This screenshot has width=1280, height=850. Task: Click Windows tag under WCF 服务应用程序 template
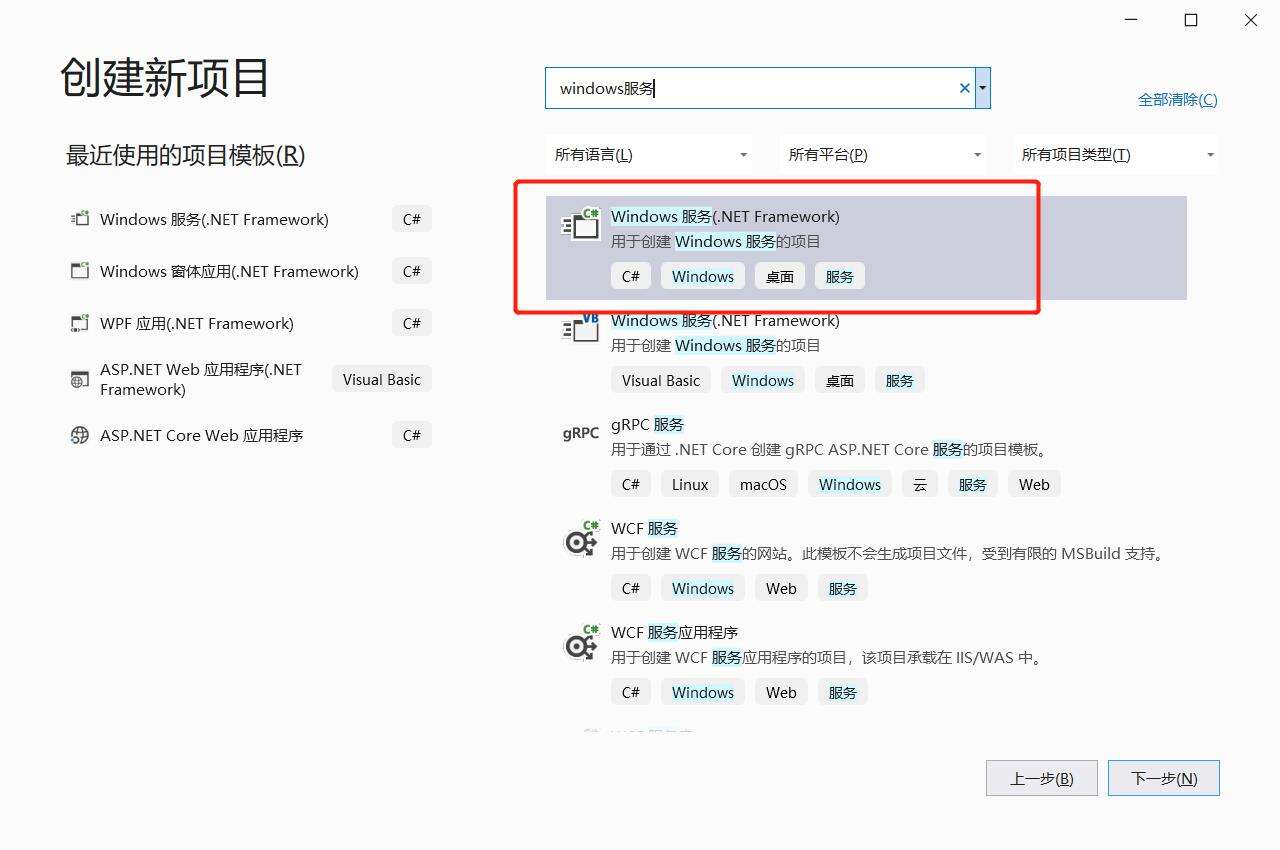pyautogui.click(x=703, y=692)
